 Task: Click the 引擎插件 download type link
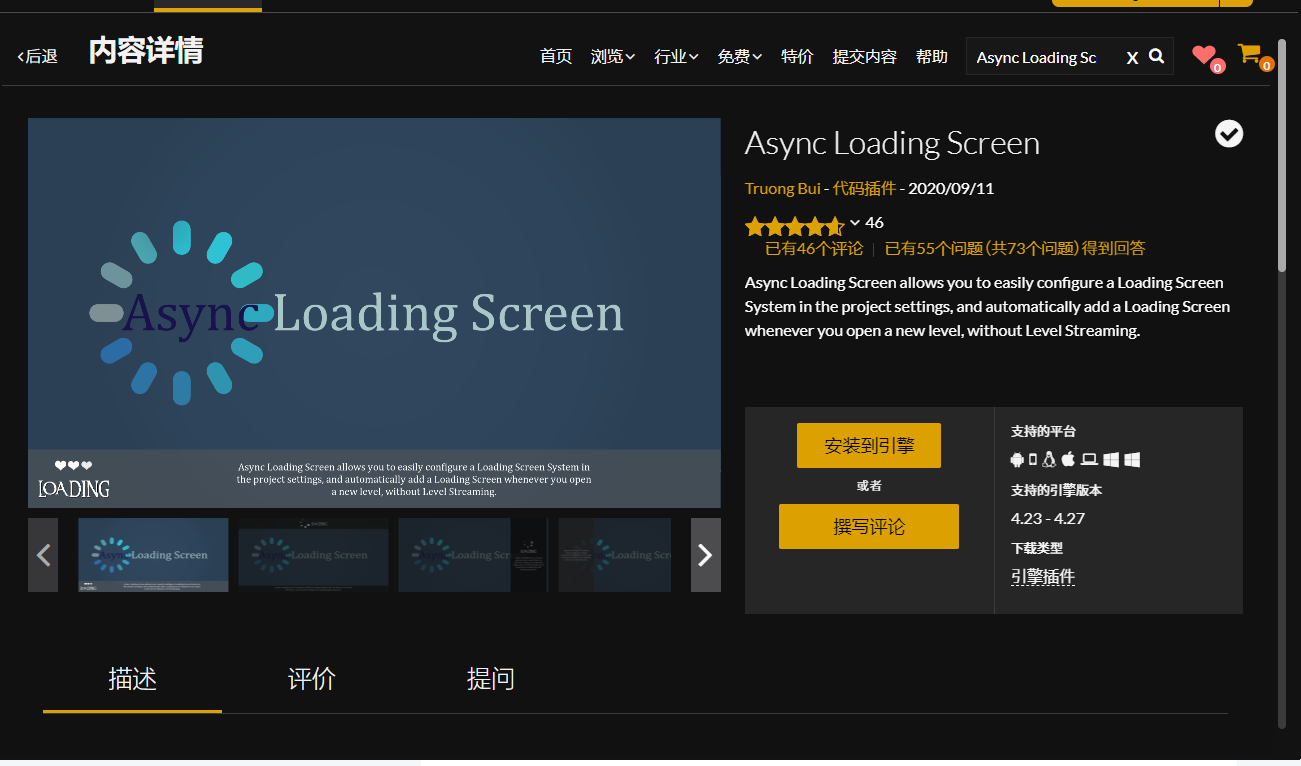click(x=1043, y=577)
